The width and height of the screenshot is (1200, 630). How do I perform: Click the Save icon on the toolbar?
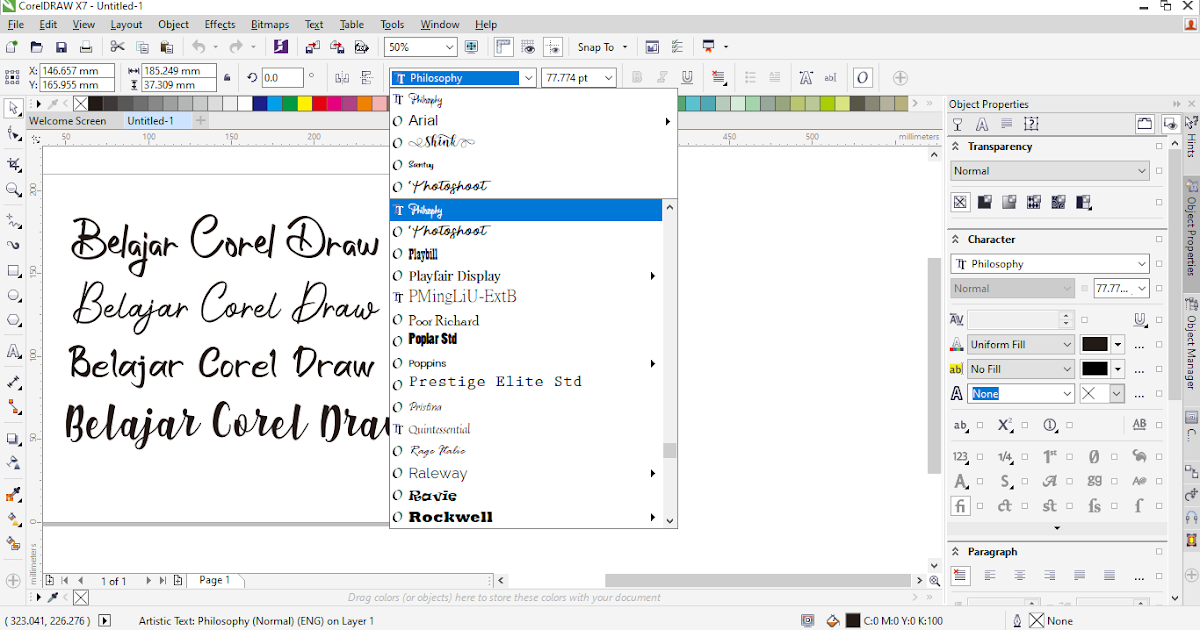click(x=62, y=46)
